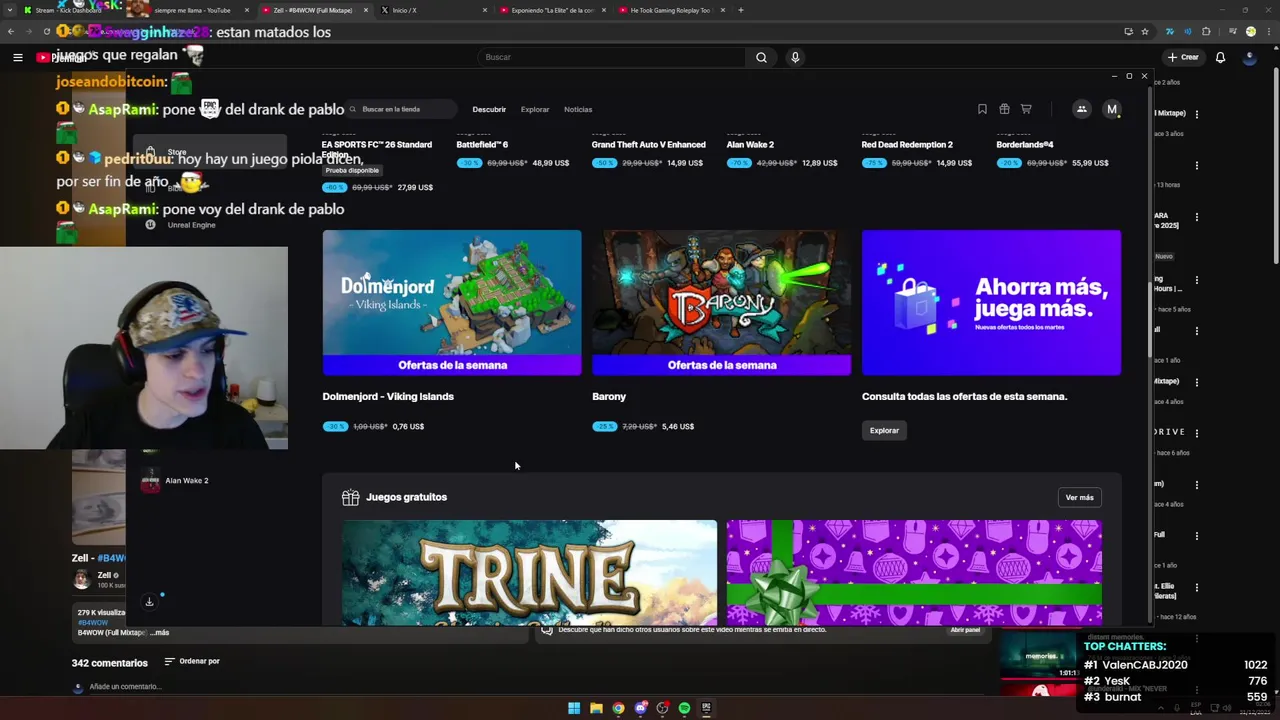Open the Chrome profile avatar
1280x720 pixels.
[x=1250, y=31]
